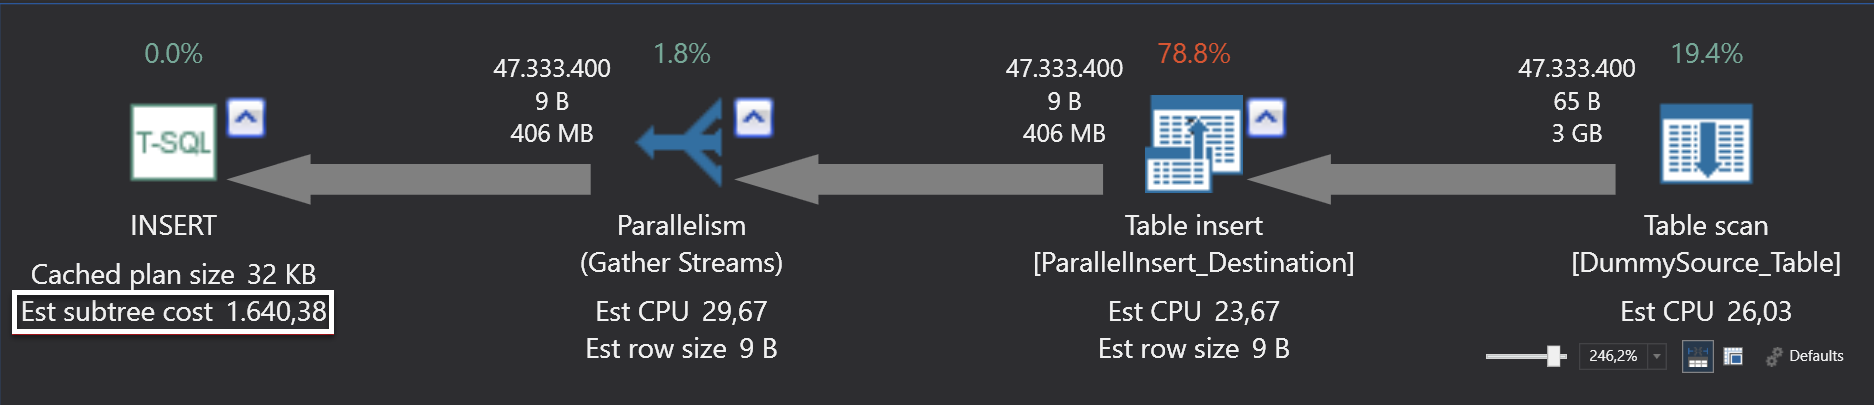
Task: Select the Parallelism Gather Streams icon
Action: [x=681, y=143]
